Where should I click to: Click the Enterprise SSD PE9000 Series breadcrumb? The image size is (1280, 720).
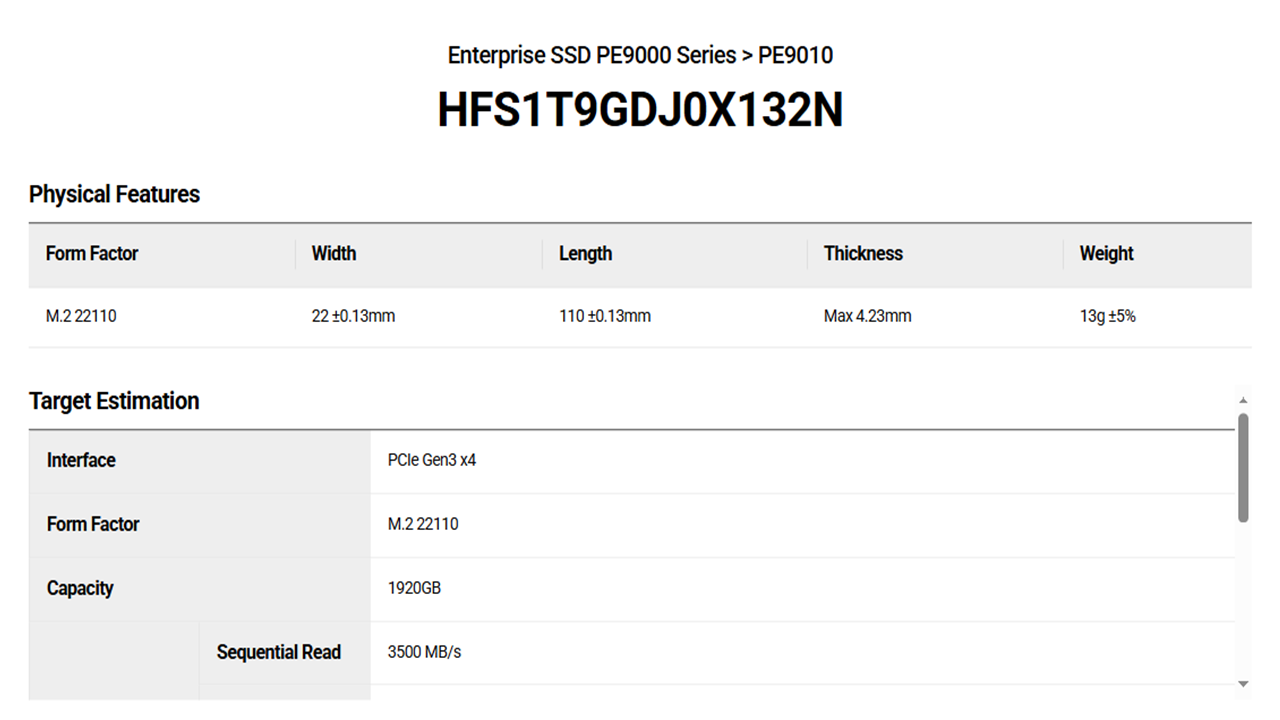click(592, 55)
